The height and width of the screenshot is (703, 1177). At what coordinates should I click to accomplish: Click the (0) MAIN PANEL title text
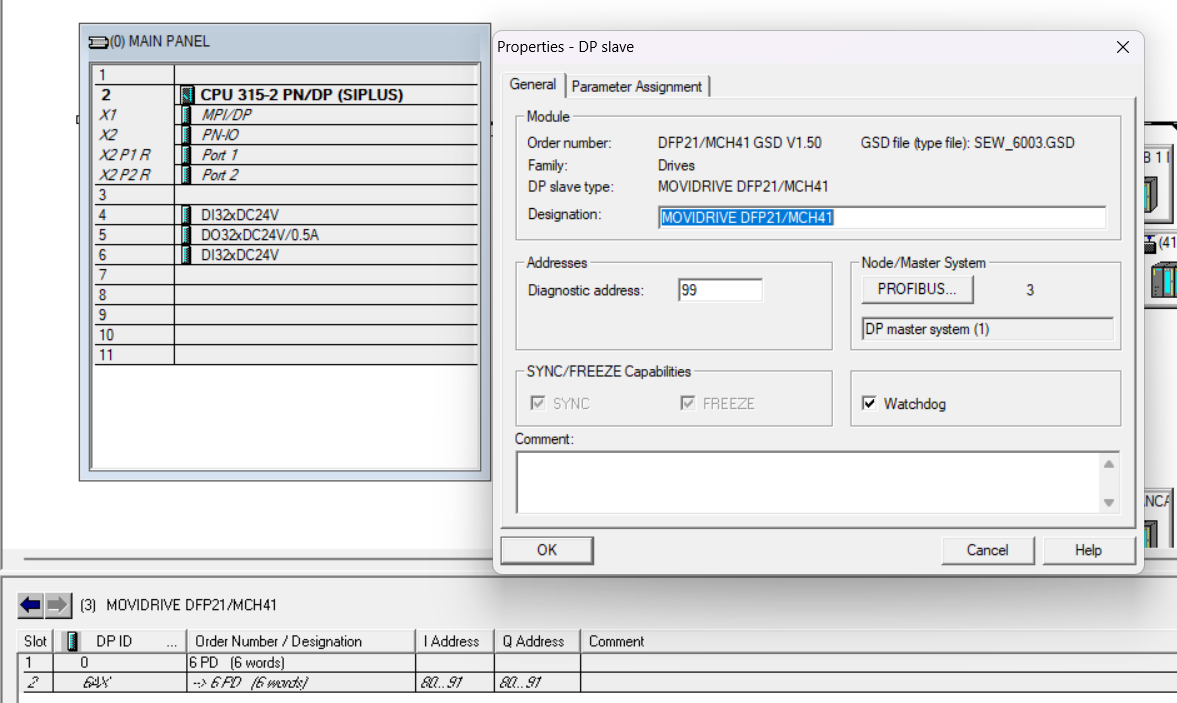click(x=160, y=41)
